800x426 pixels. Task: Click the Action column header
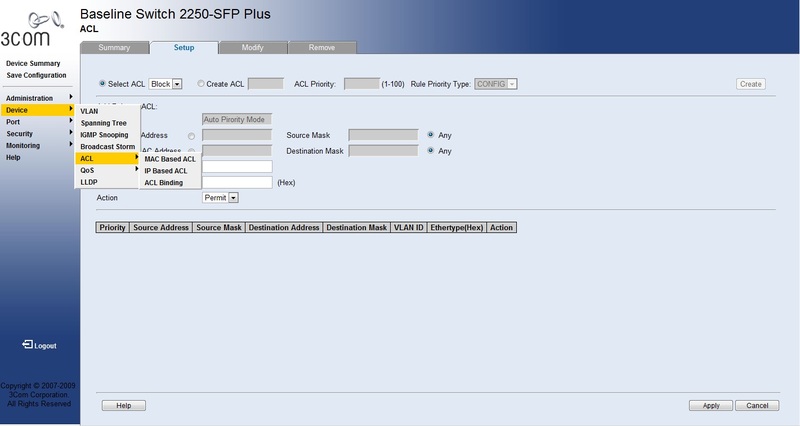502,228
